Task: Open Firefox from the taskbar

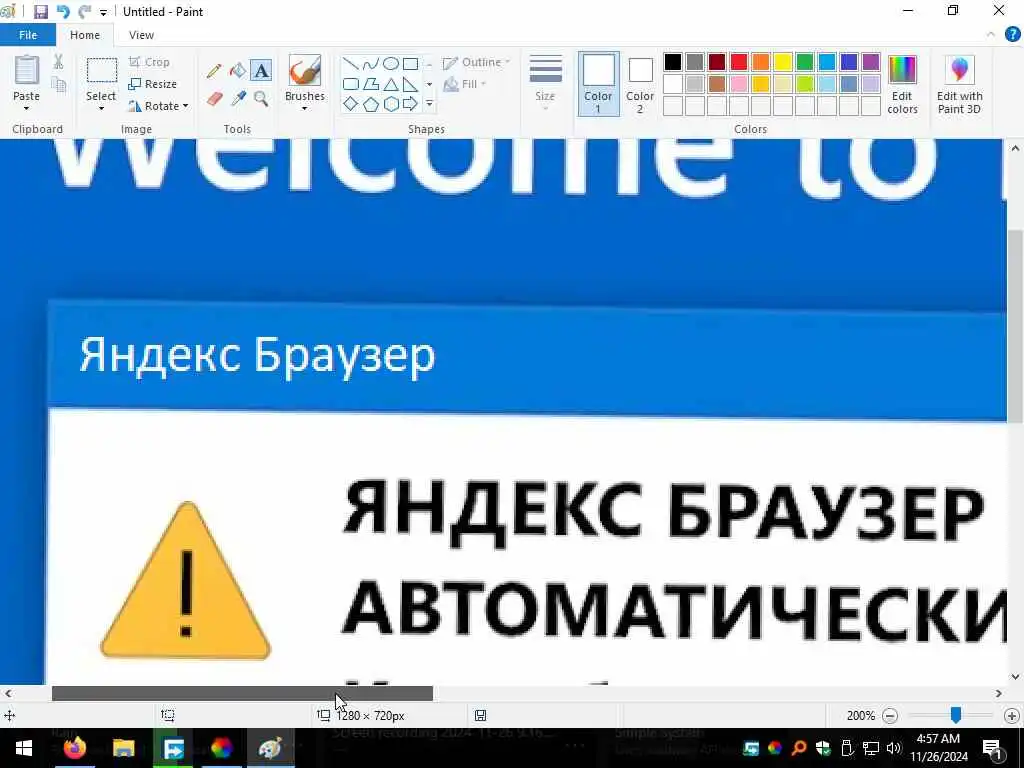Action: 74,748
